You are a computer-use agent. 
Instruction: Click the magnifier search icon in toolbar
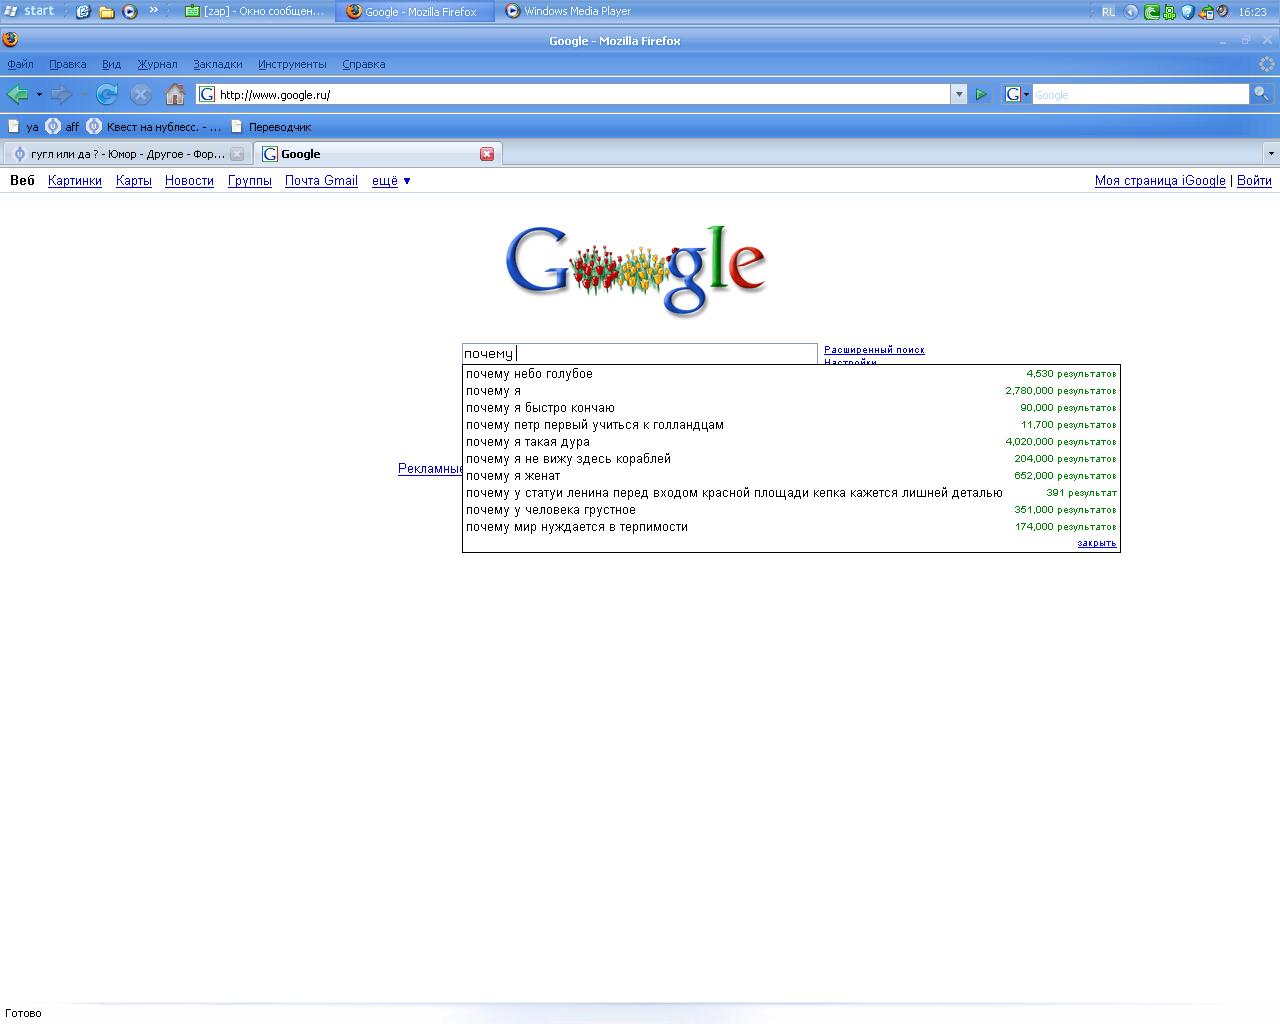tap(1261, 94)
